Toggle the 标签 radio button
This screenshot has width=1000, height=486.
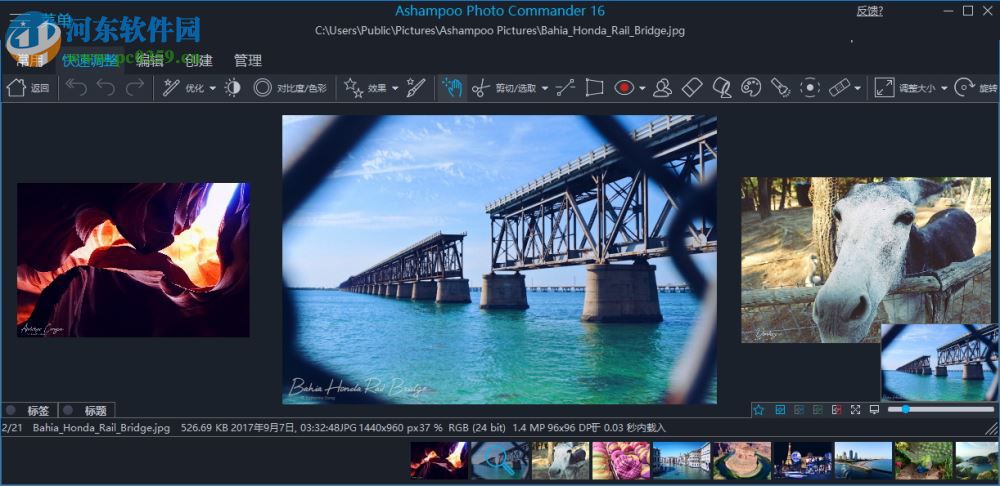point(11,410)
